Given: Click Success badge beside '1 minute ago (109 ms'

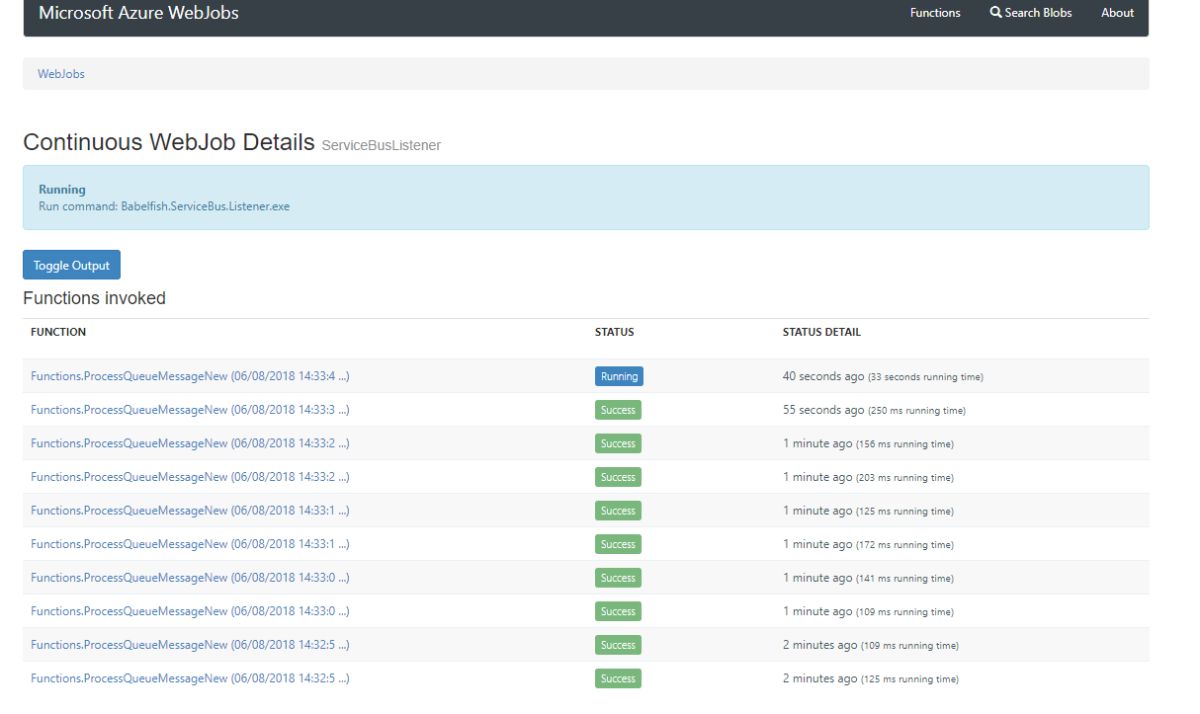Looking at the screenshot, I should (618, 611).
